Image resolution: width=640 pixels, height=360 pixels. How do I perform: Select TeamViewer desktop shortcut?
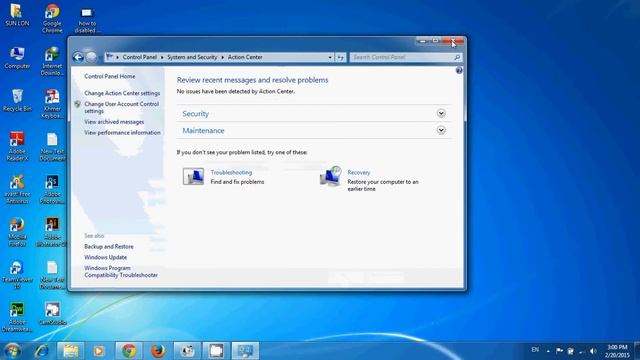pos(17,275)
